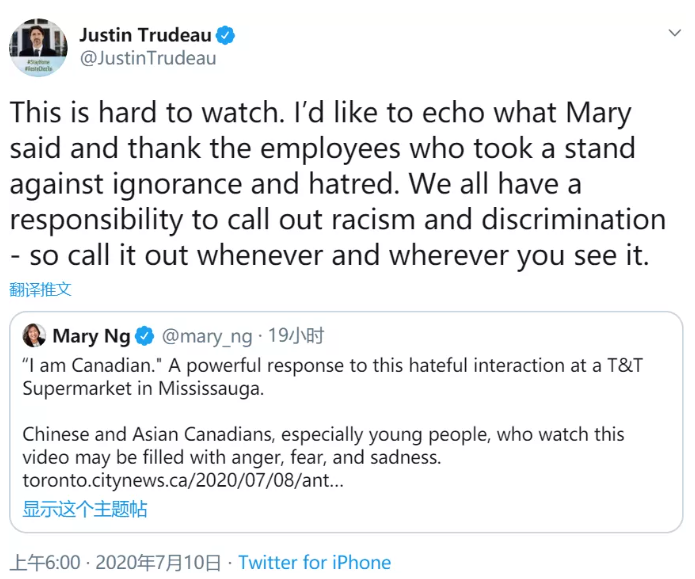Open the @JustinTrudeau handle
The height and width of the screenshot is (579, 695).
tap(148, 58)
